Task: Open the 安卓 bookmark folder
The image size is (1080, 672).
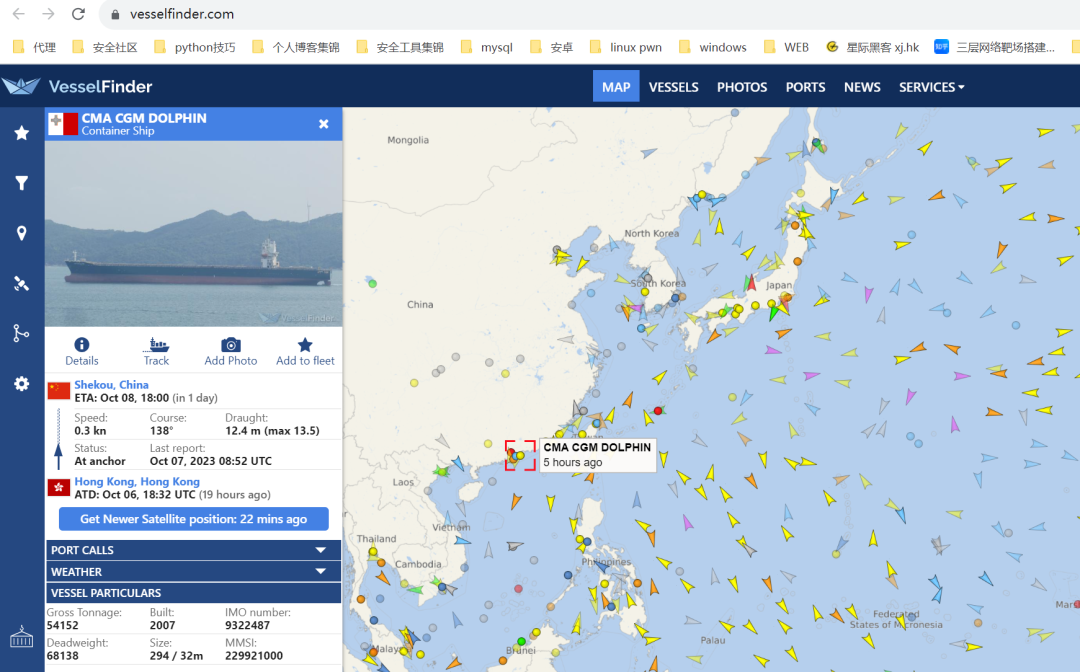Action: (x=552, y=47)
